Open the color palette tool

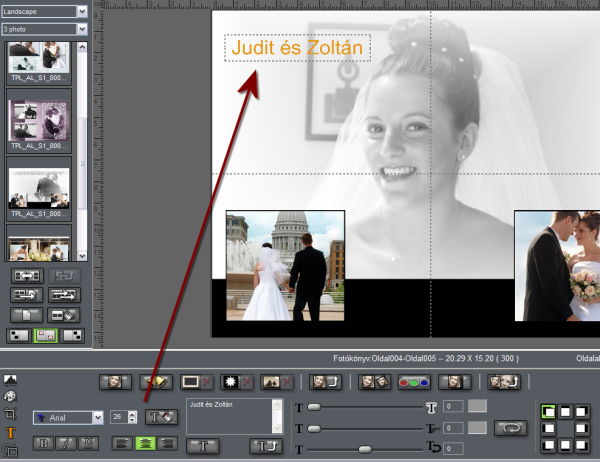10,396
